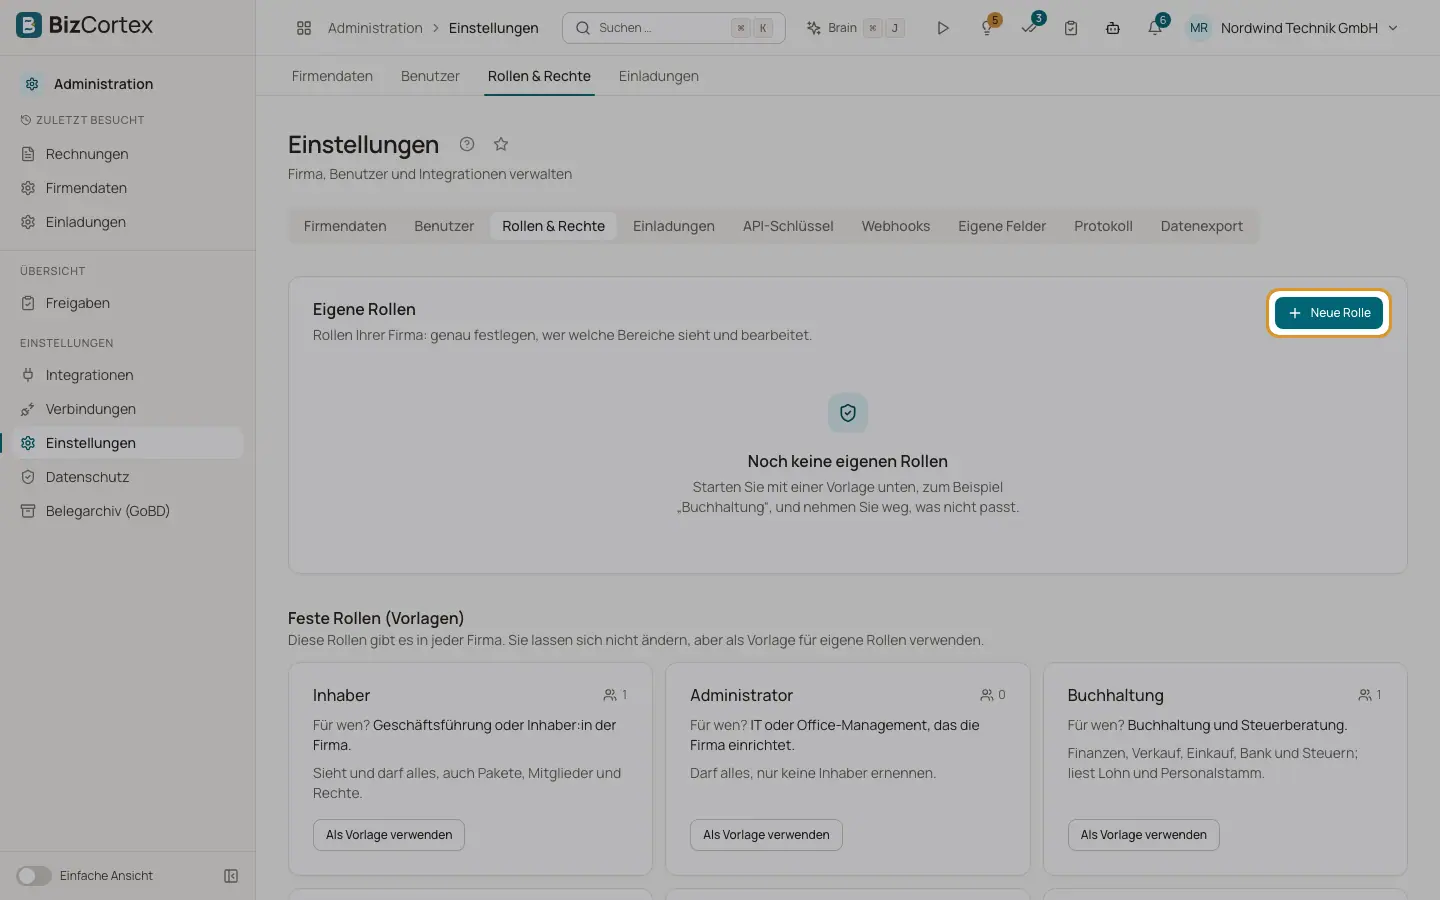Click the member count on the Administrator card
Image resolution: width=1440 pixels, height=900 pixels.
tap(993, 695)
